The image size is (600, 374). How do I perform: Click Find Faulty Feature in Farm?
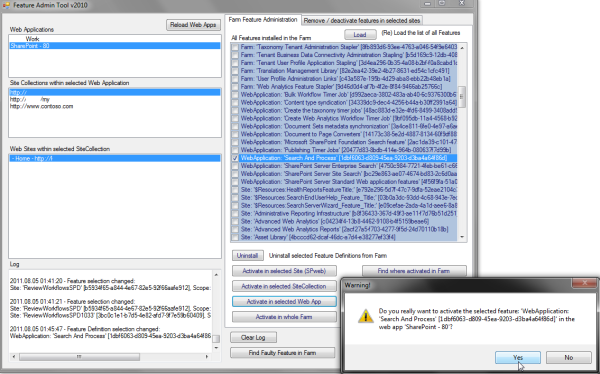[x=282, y=353]
